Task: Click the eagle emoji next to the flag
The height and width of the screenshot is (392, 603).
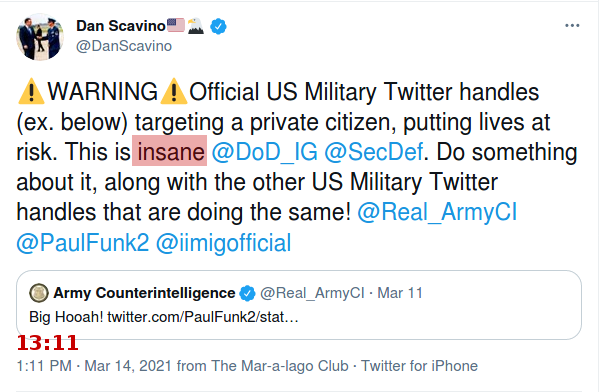Action: pos(196,26)
